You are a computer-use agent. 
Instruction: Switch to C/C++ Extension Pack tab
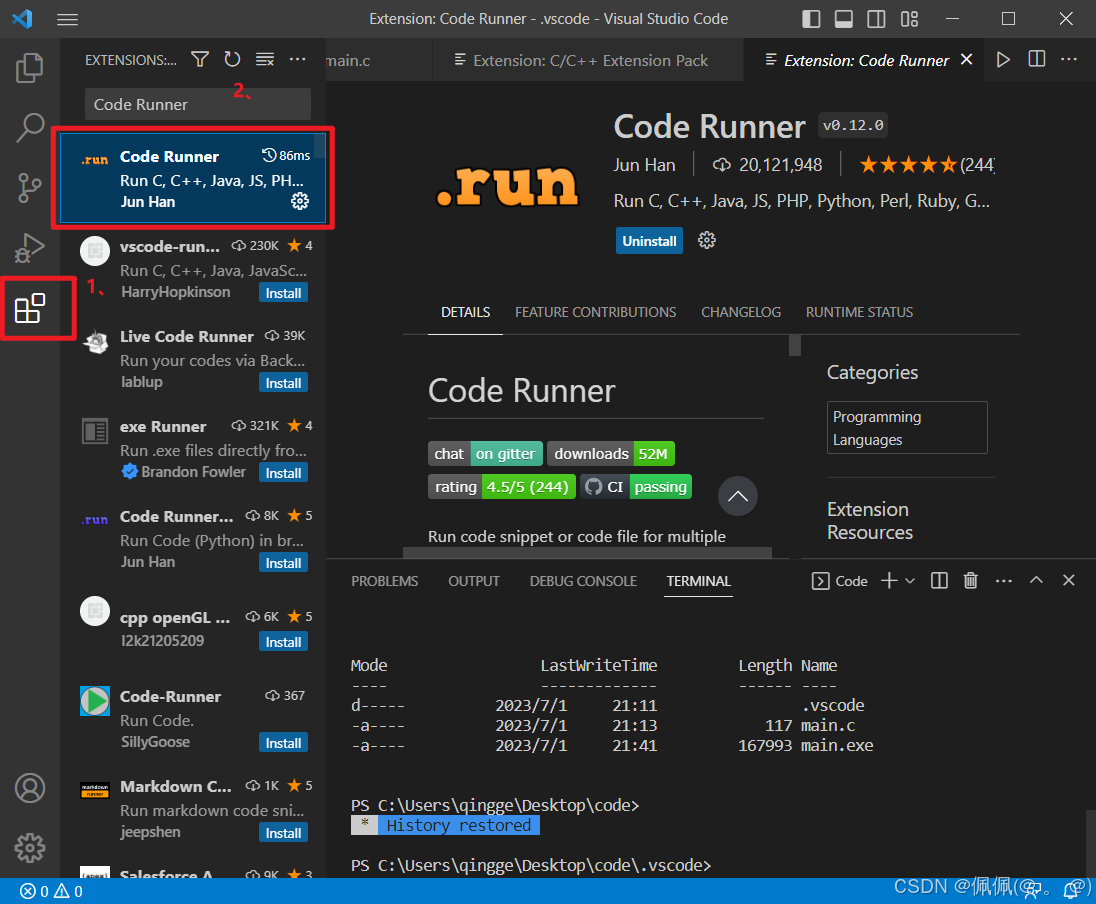[x=589, y=61]
